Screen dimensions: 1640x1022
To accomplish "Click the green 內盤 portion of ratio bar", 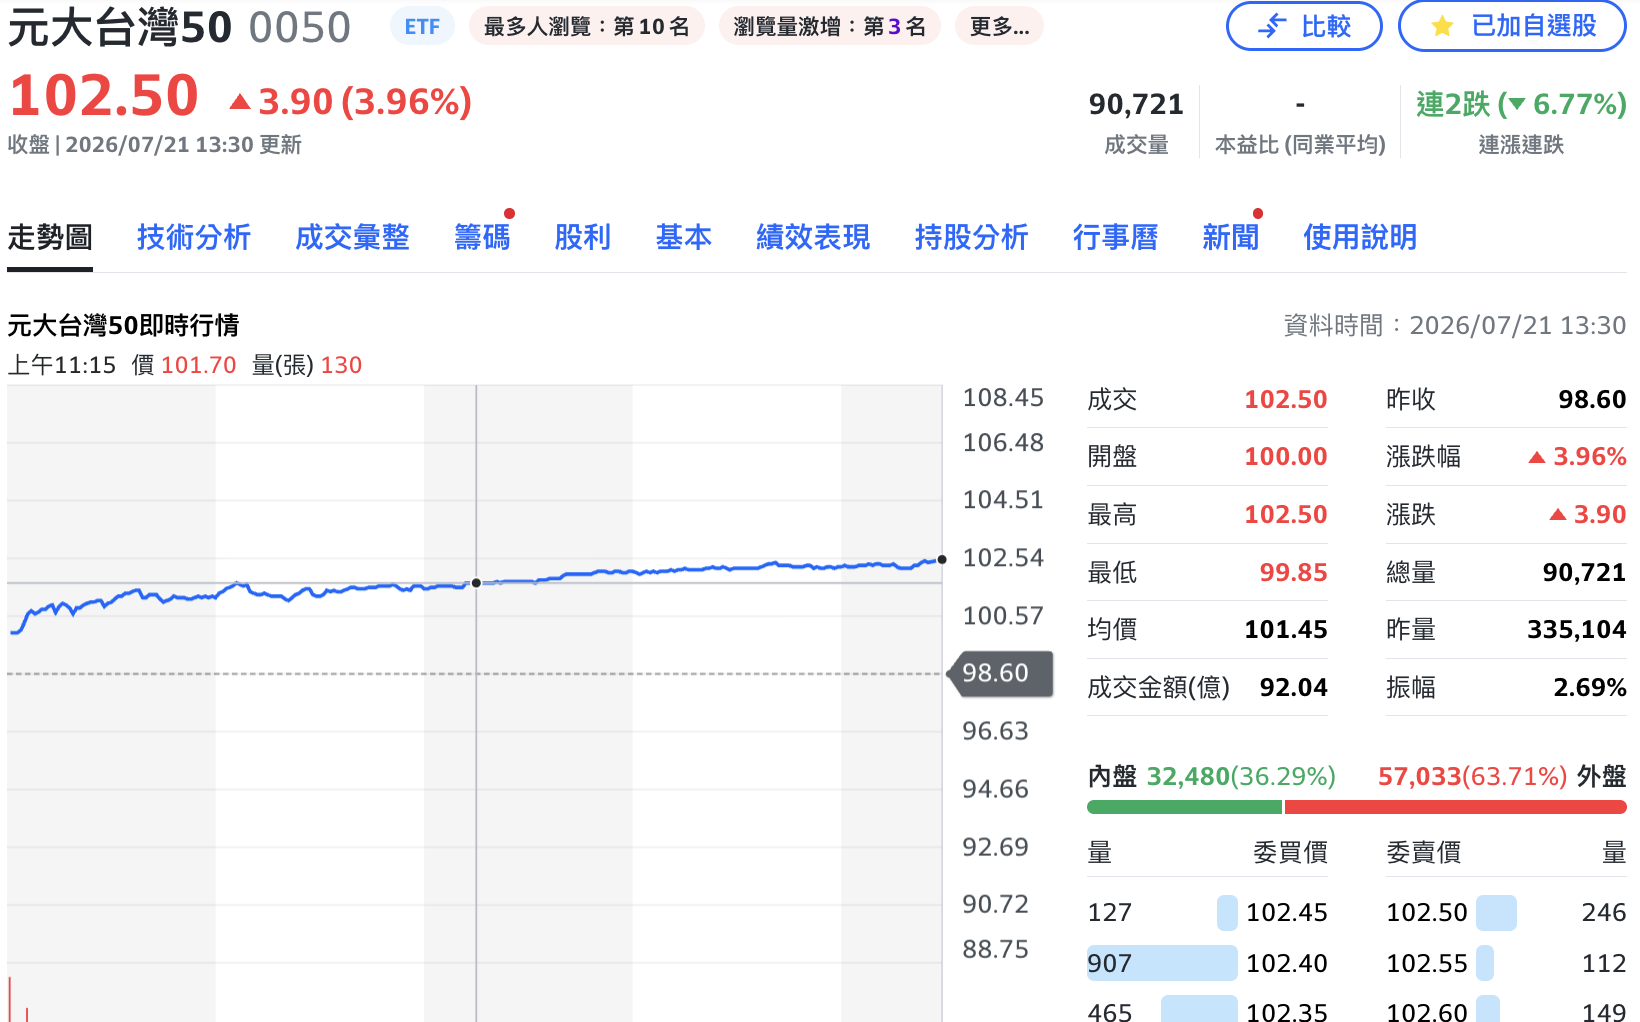I will (x=1184, y=807).
